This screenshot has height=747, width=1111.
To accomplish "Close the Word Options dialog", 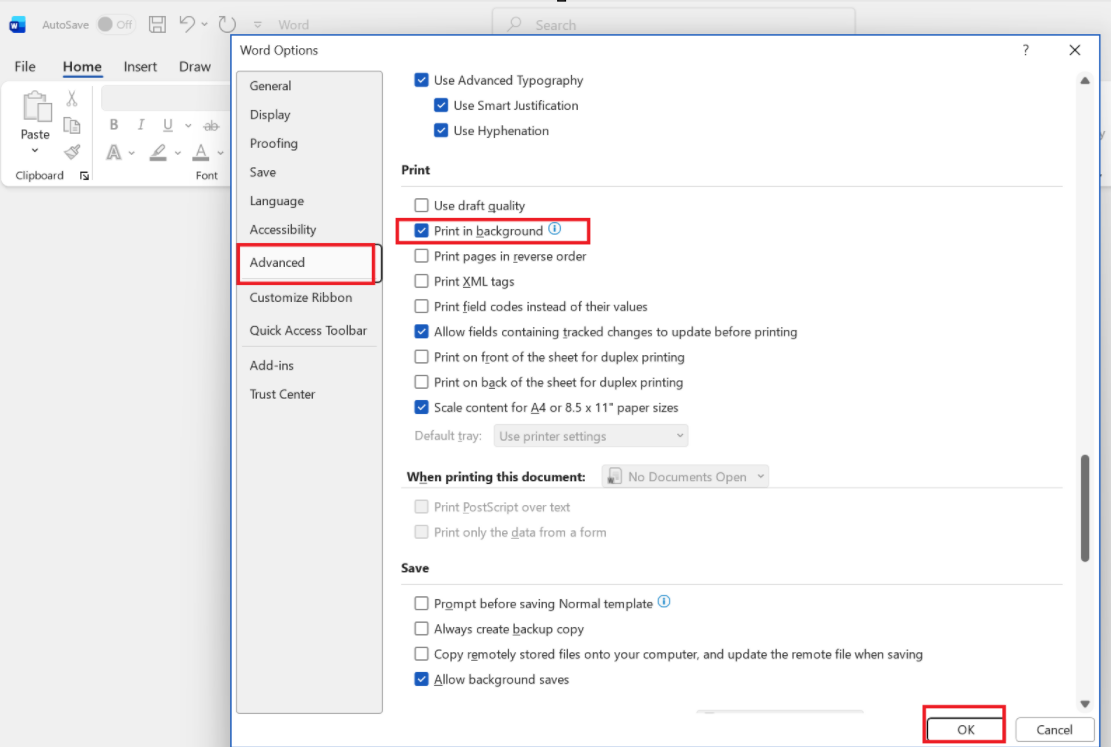I will click(1075, 50).
